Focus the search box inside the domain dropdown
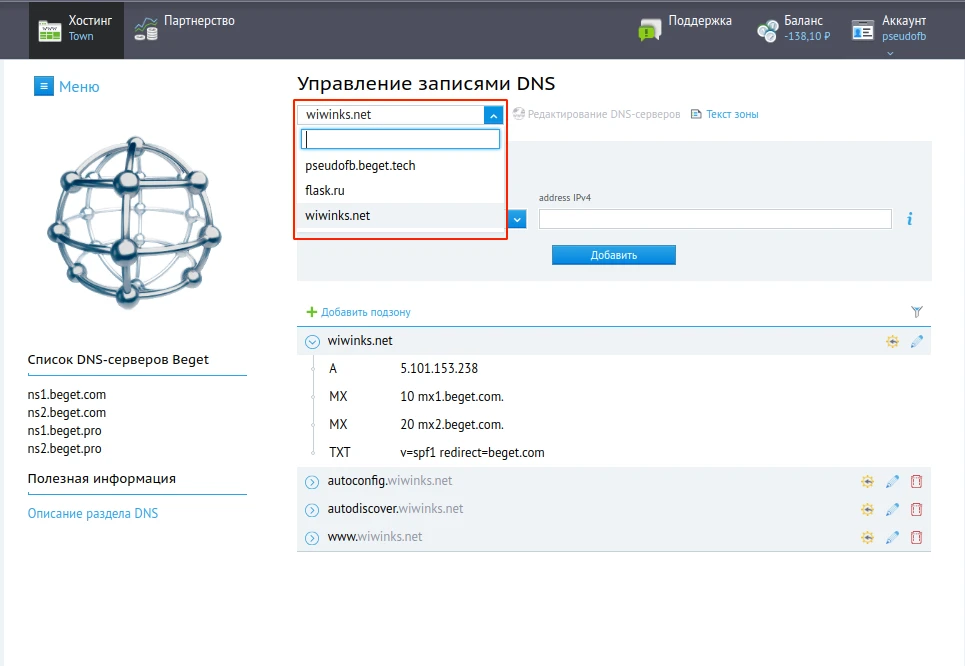This screenshot has width=965, height=666. 400,139
